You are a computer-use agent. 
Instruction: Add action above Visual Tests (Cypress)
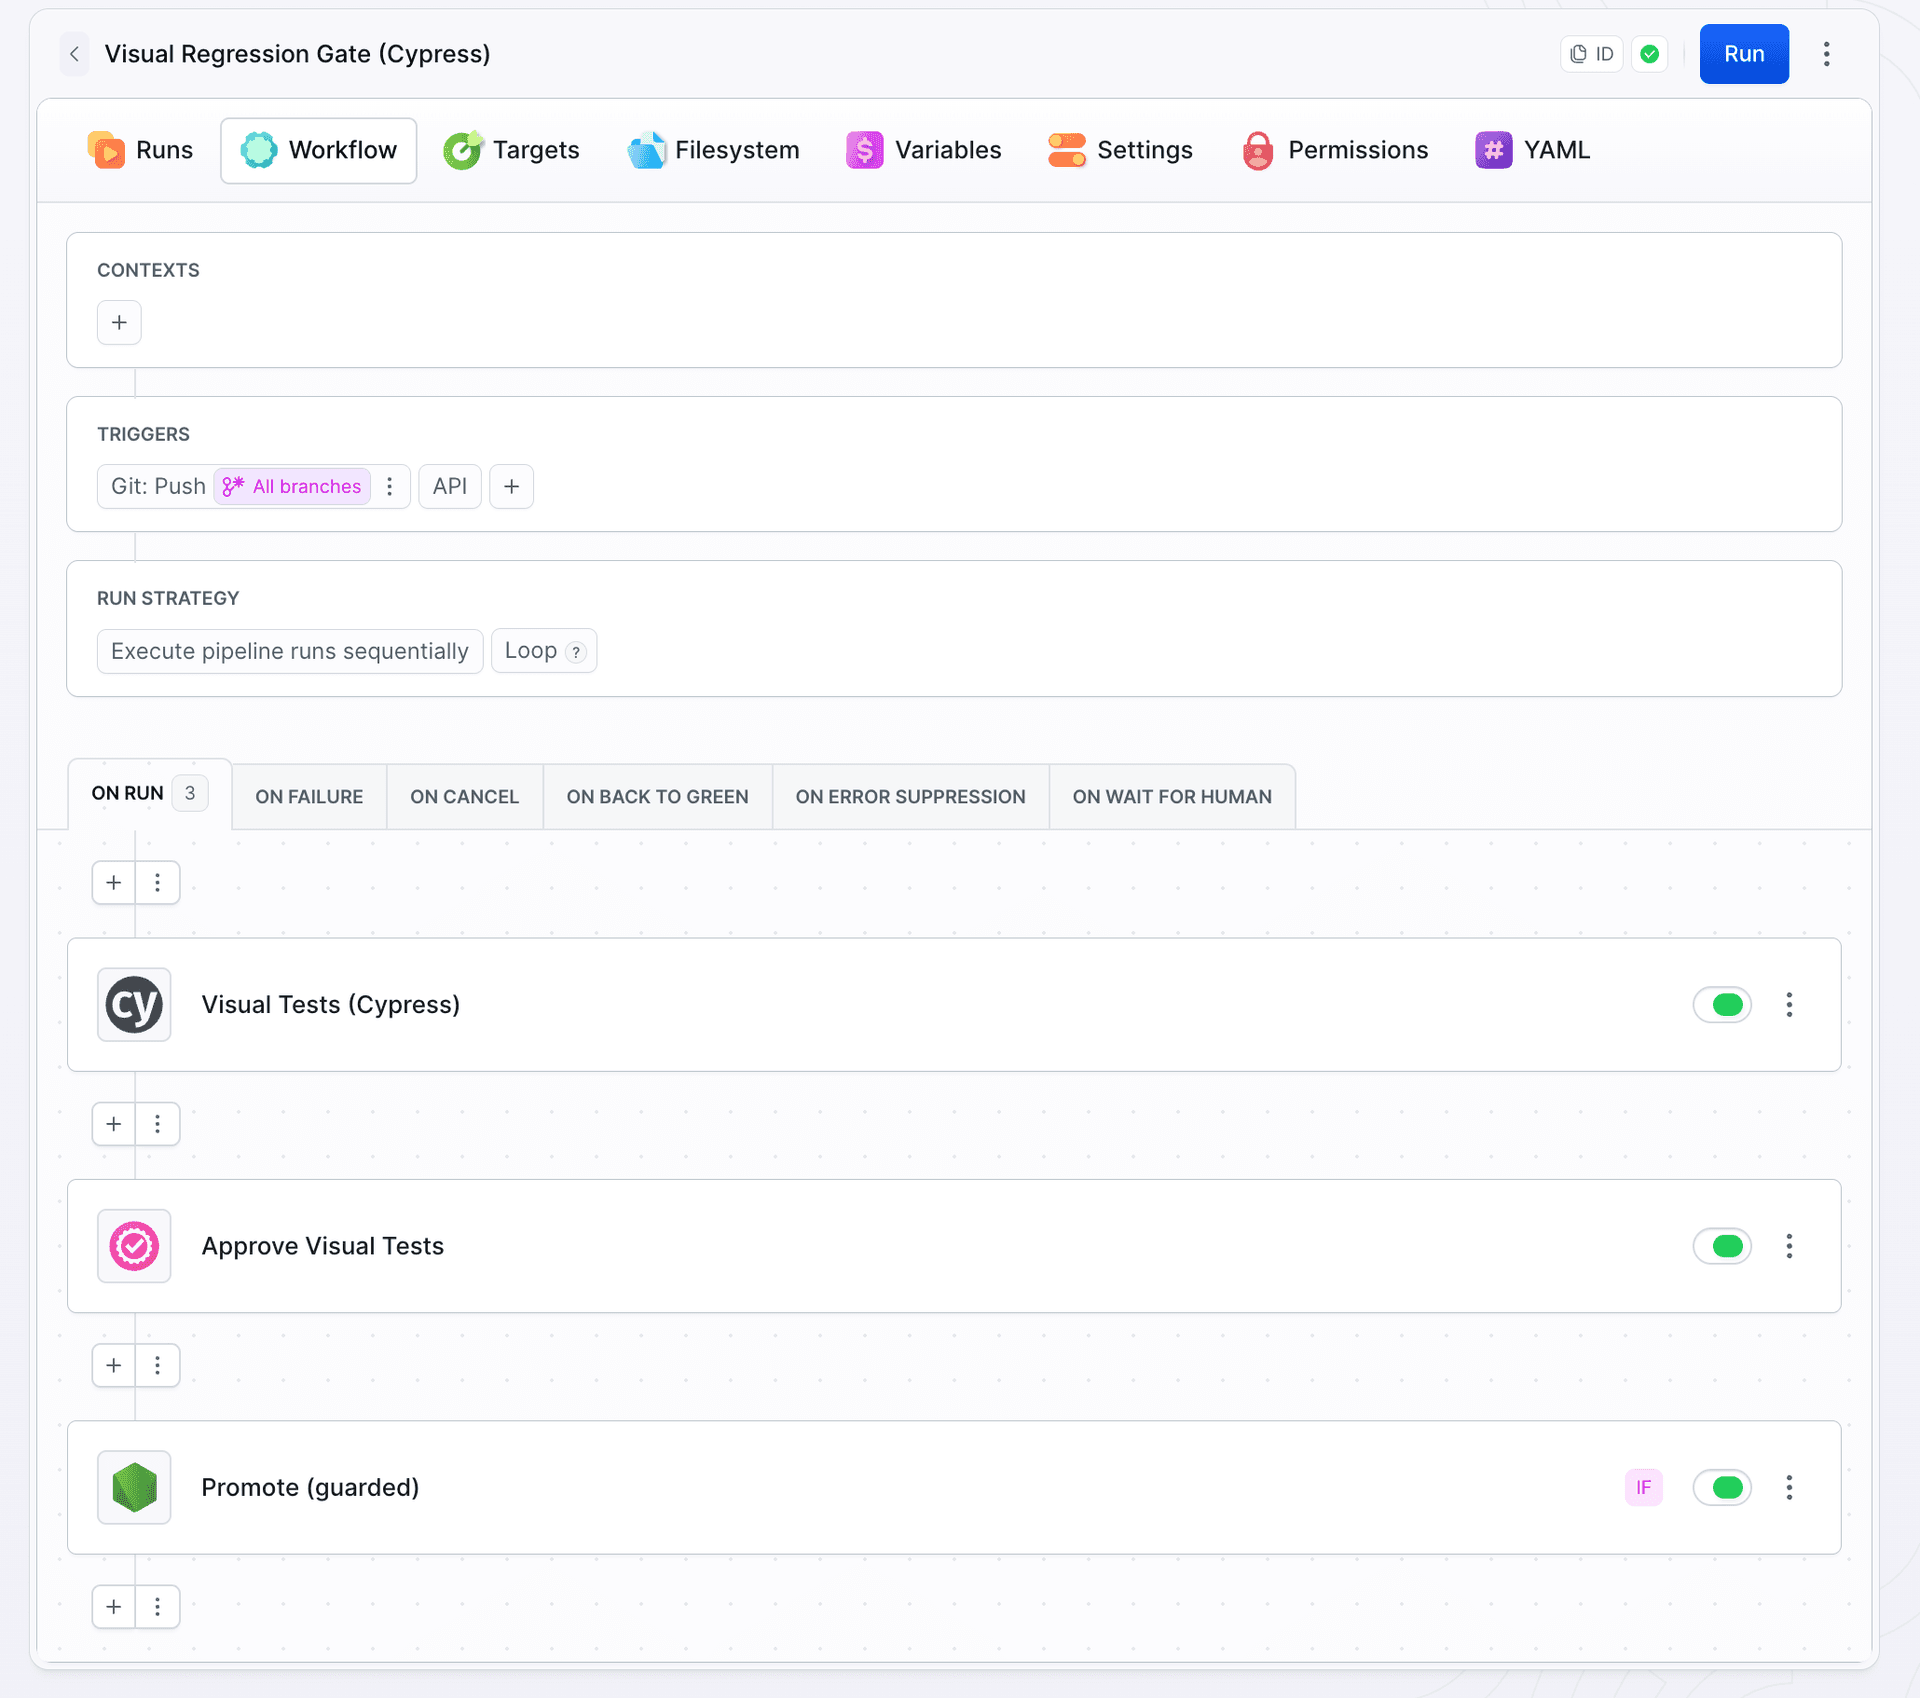[x=114, y=882]
